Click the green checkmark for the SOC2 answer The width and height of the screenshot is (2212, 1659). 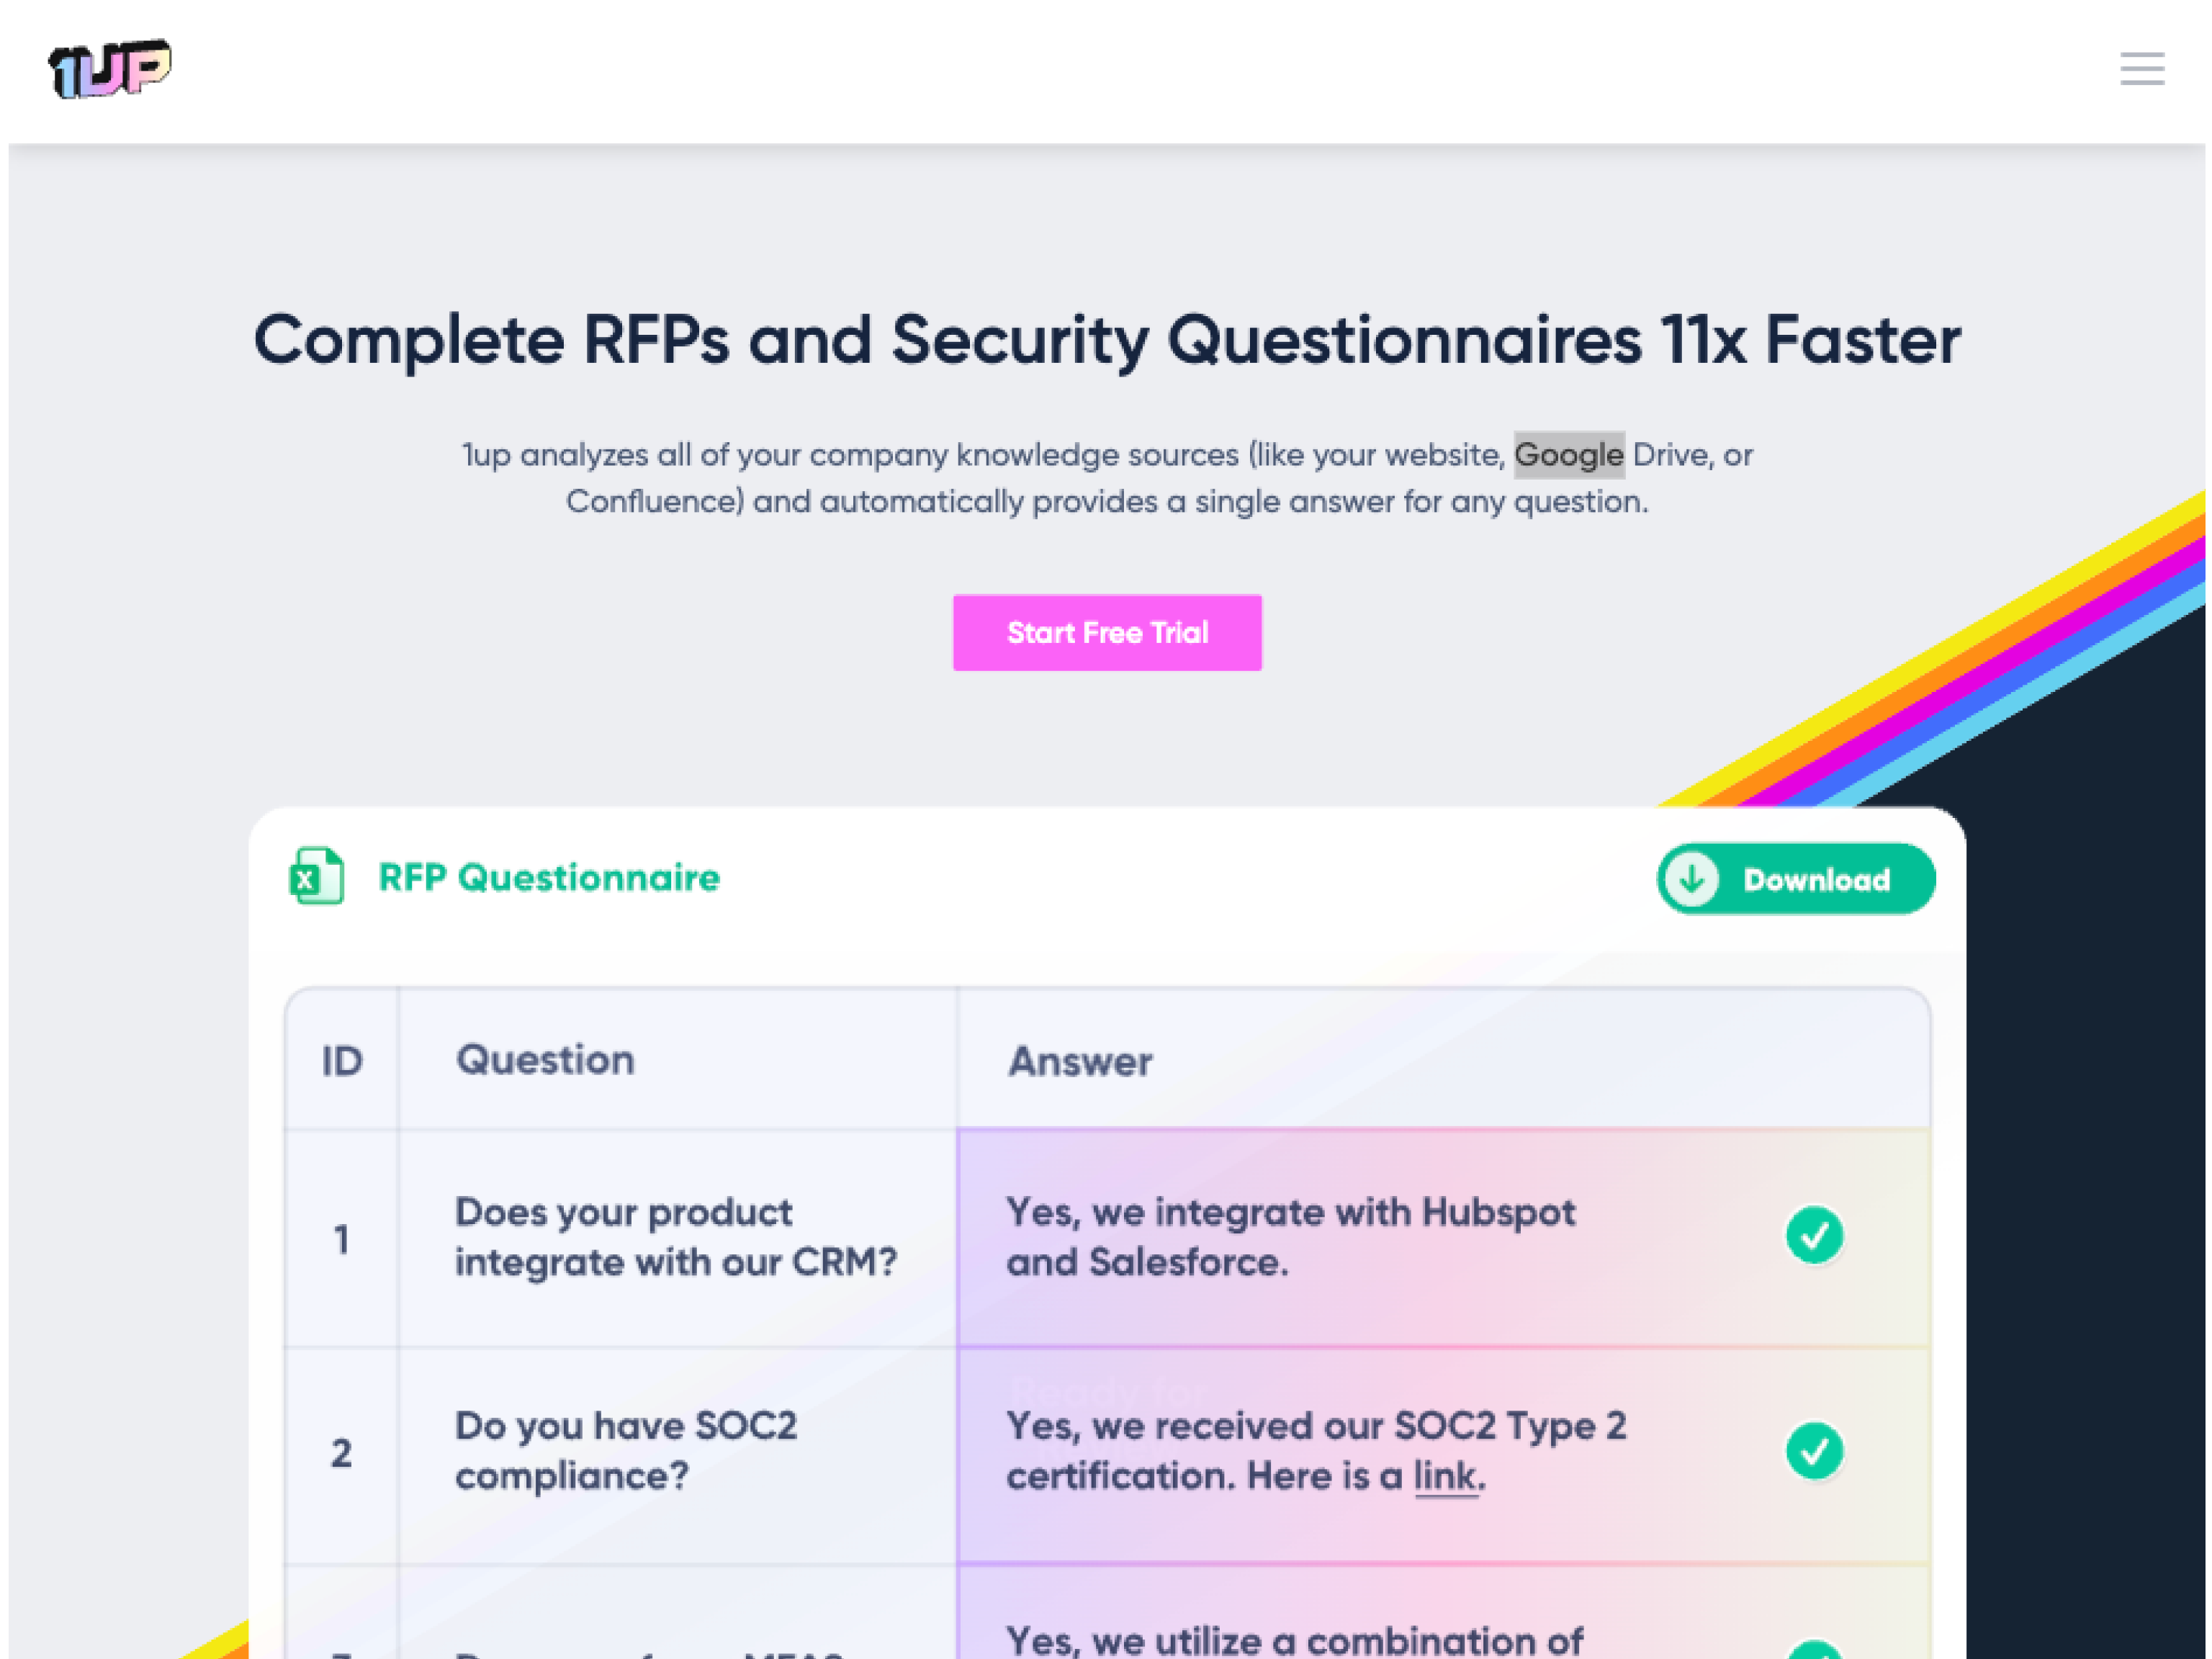(1813, 1450)
